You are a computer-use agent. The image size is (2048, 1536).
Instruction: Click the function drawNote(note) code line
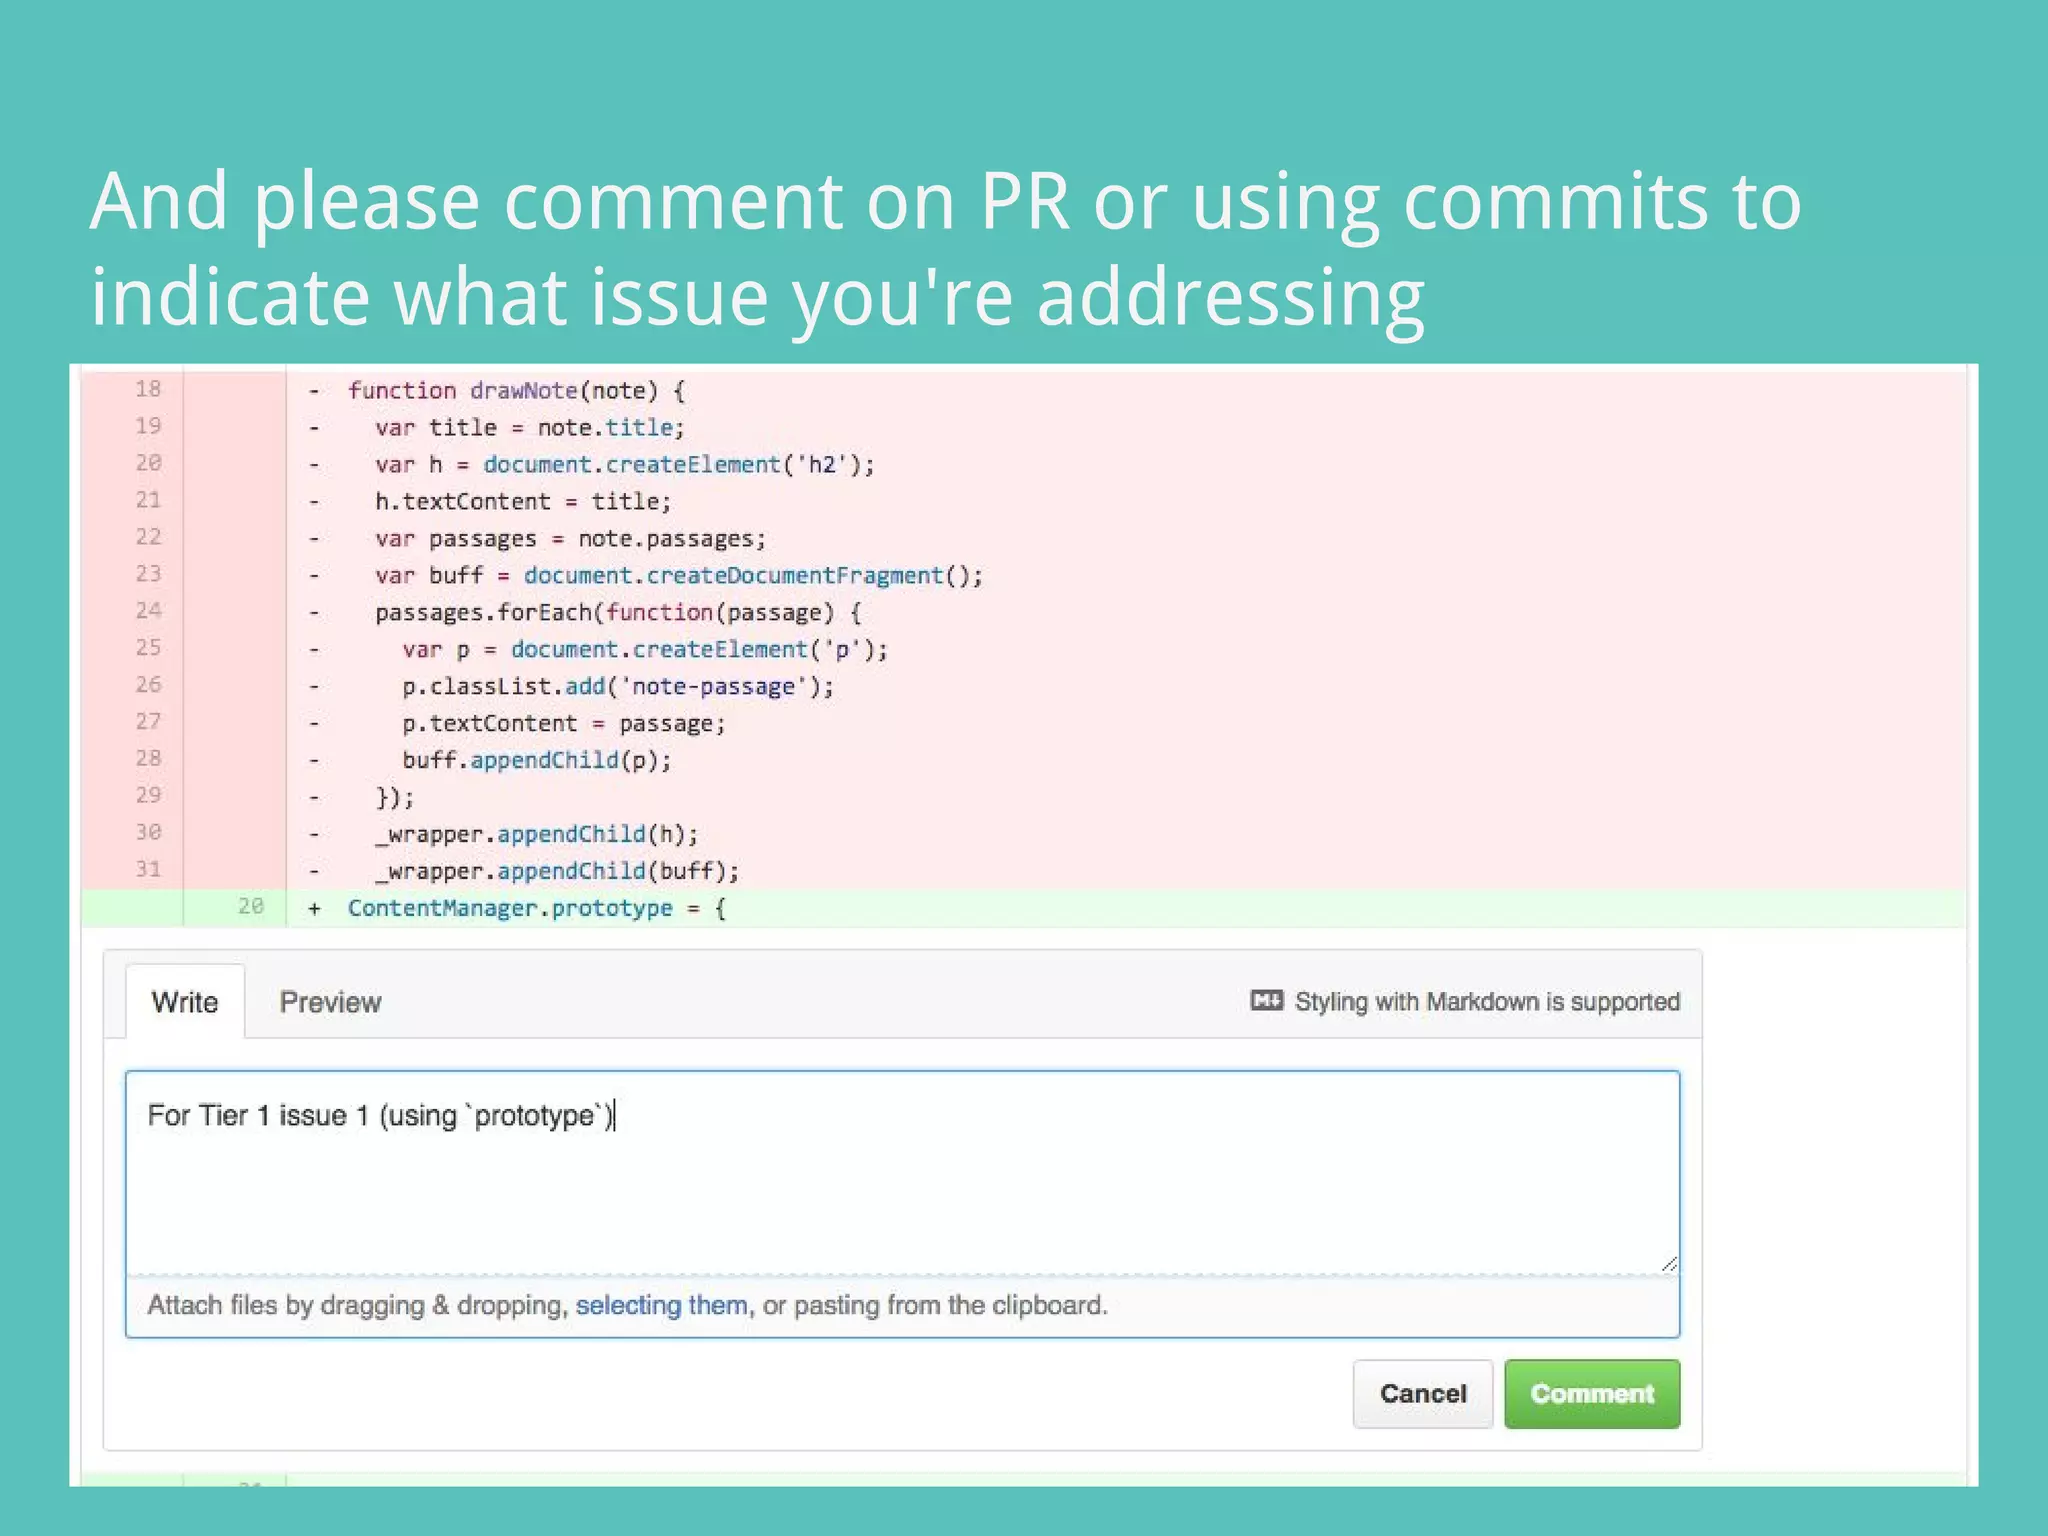click(515, 391)
